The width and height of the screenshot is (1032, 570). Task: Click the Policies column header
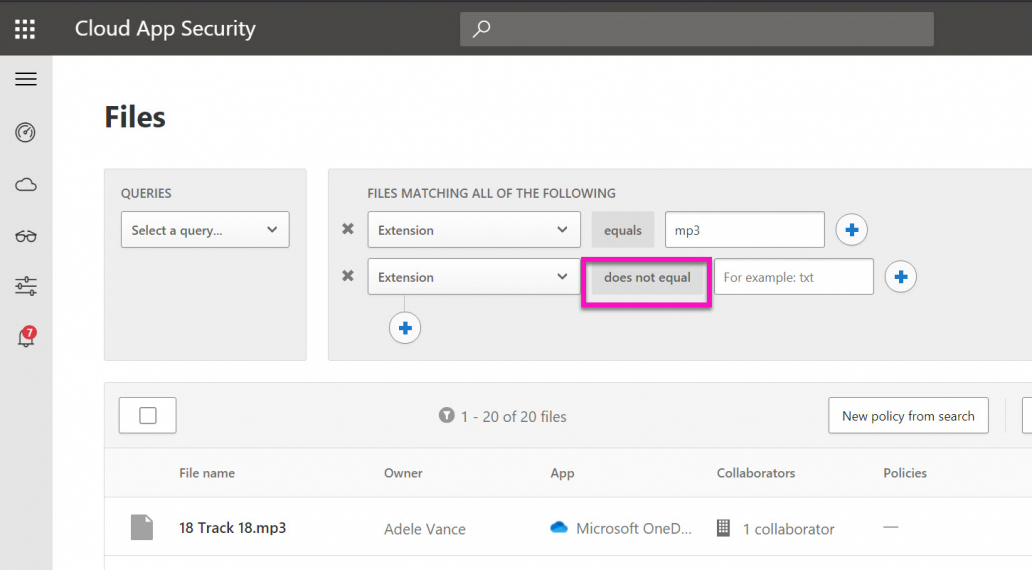pyautogui.click(x=904, y=473)
